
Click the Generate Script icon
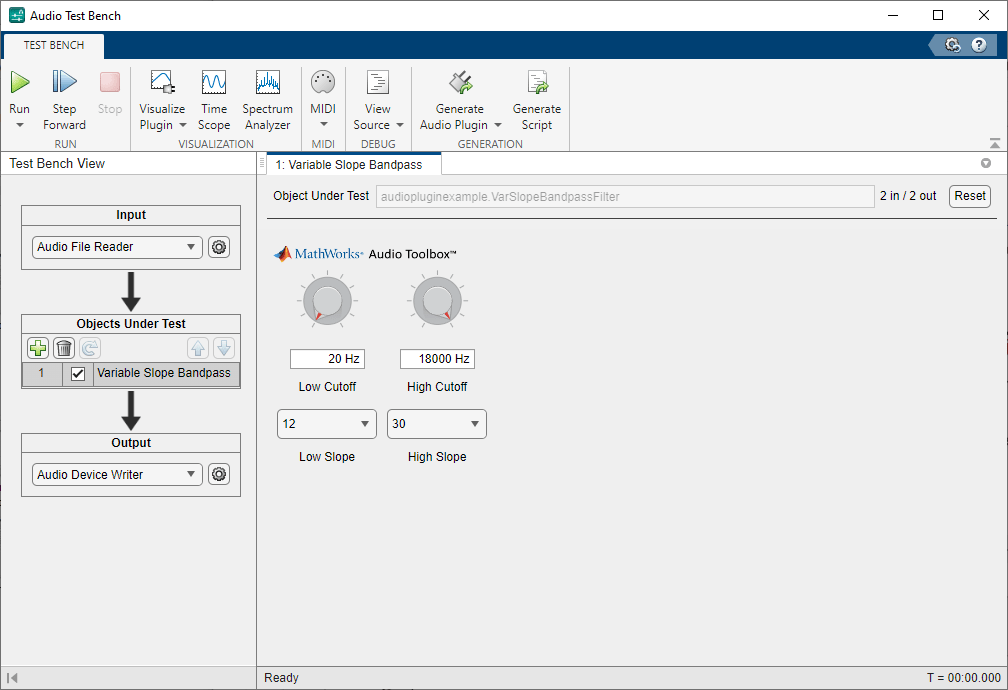click(537, 83)
